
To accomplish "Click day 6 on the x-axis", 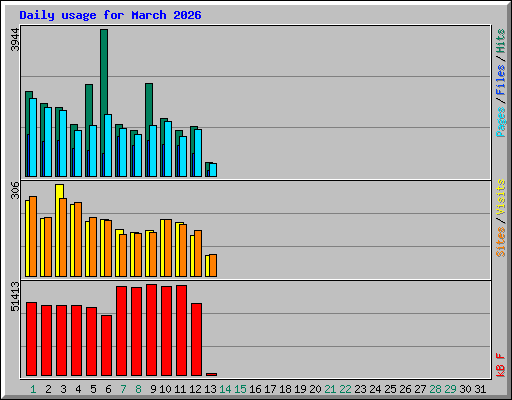I will point(108,389).
